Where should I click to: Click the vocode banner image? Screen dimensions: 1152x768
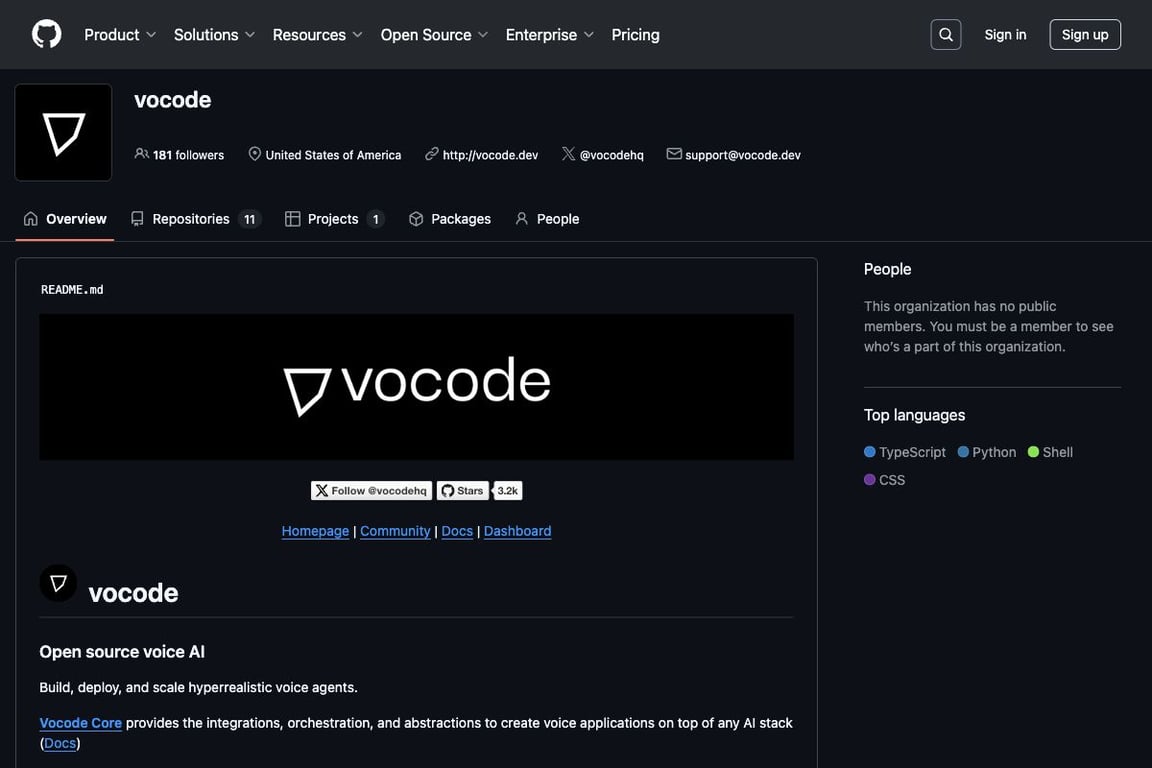[x=417, y=387]
